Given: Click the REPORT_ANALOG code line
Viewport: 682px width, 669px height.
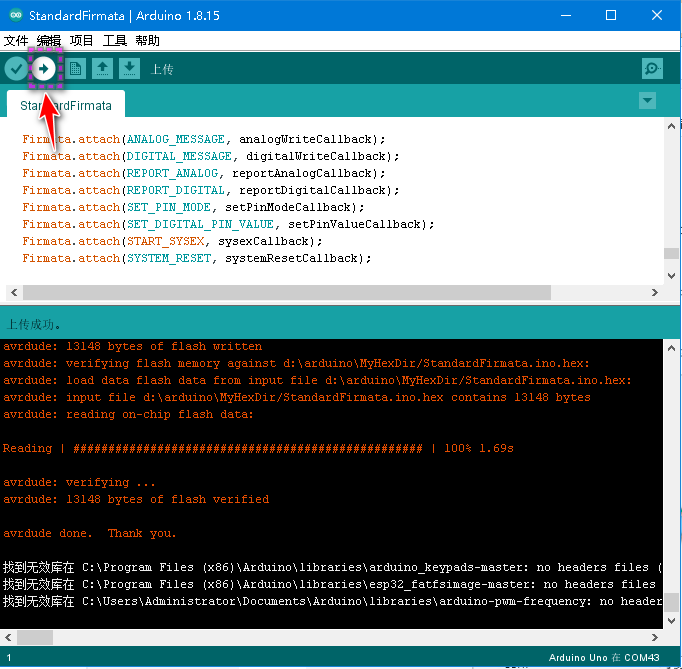Looking at the screenshot, I should pos(204,173).
